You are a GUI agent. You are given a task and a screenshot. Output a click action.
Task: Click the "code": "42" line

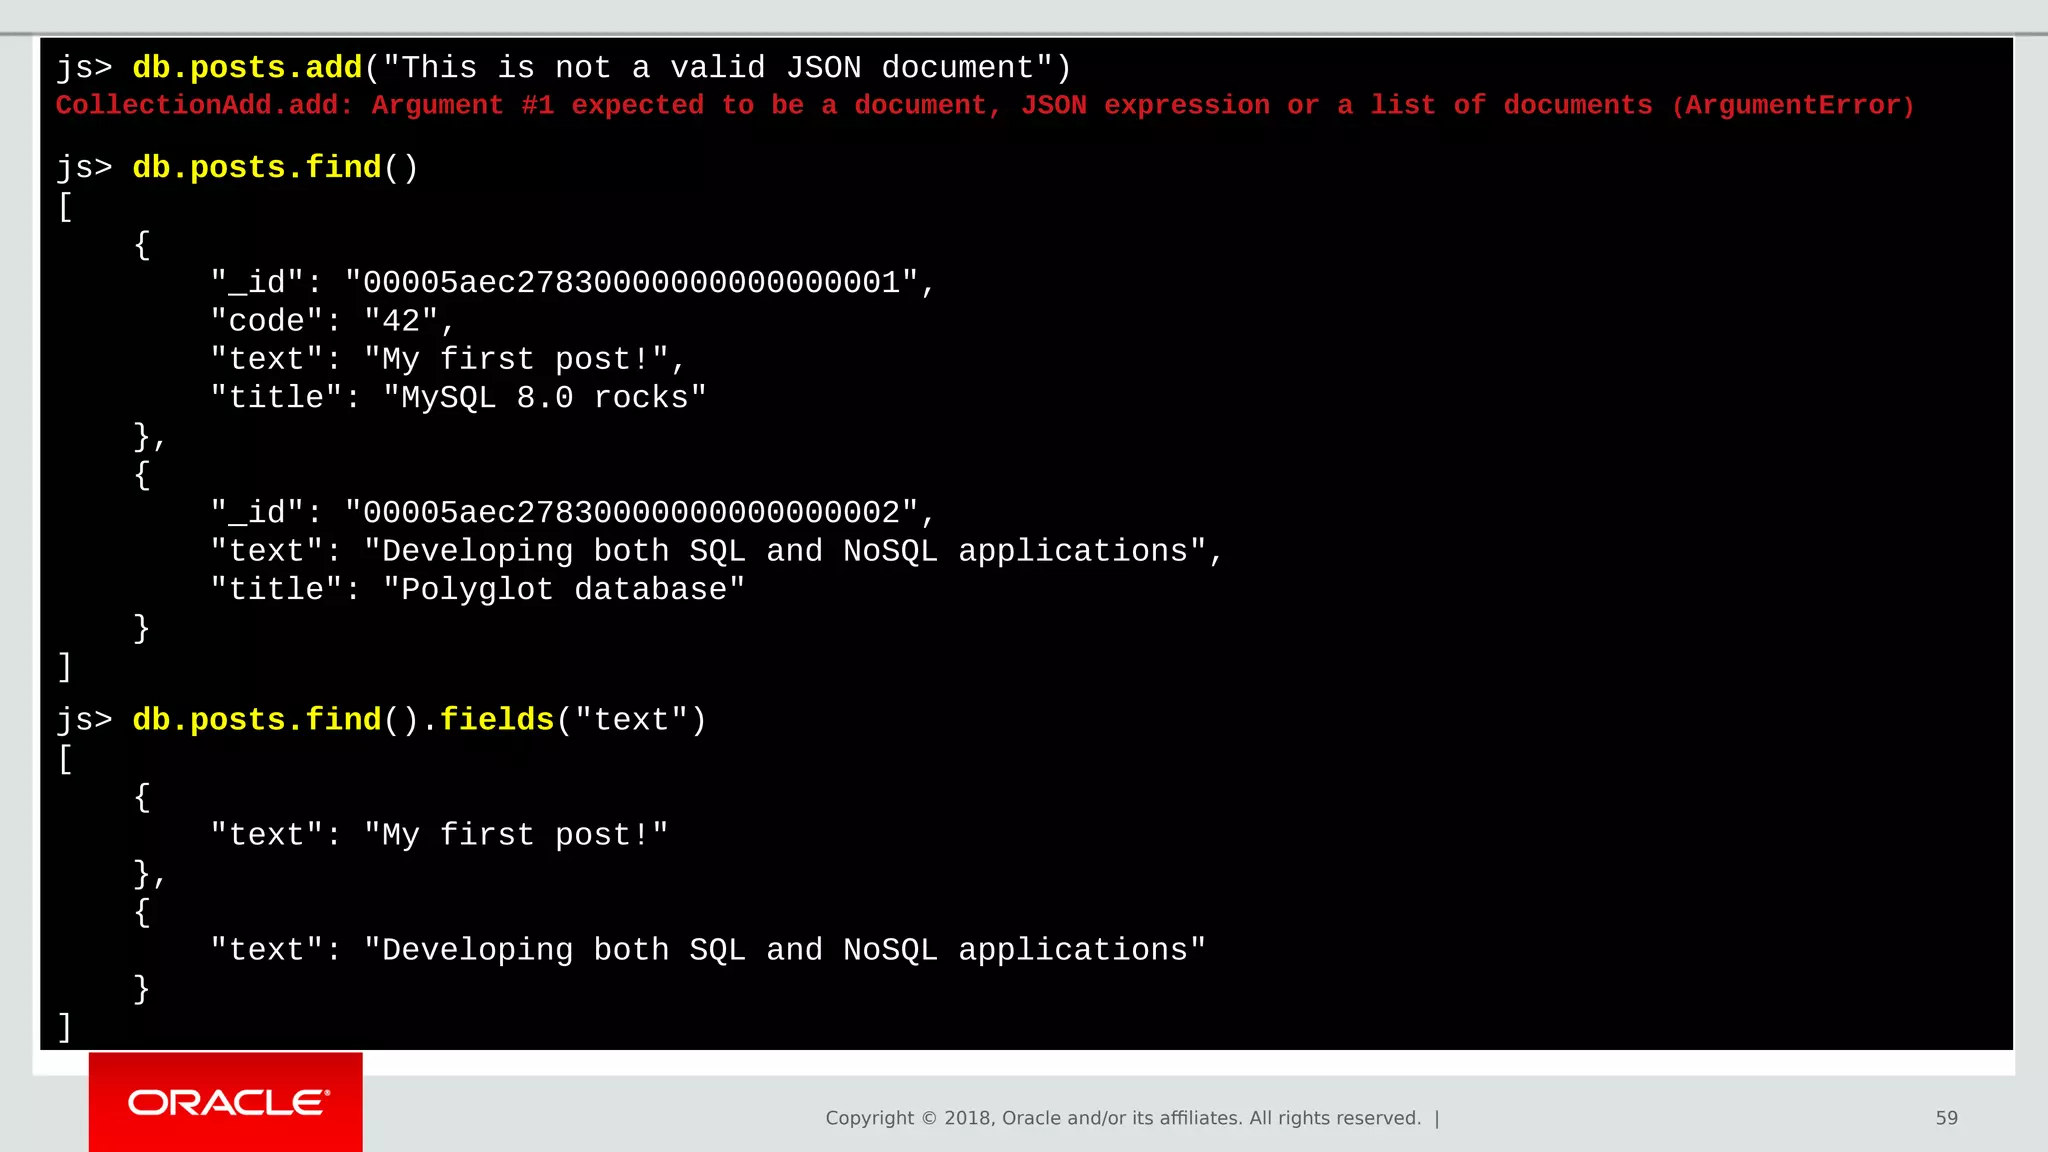click(332, 321)
